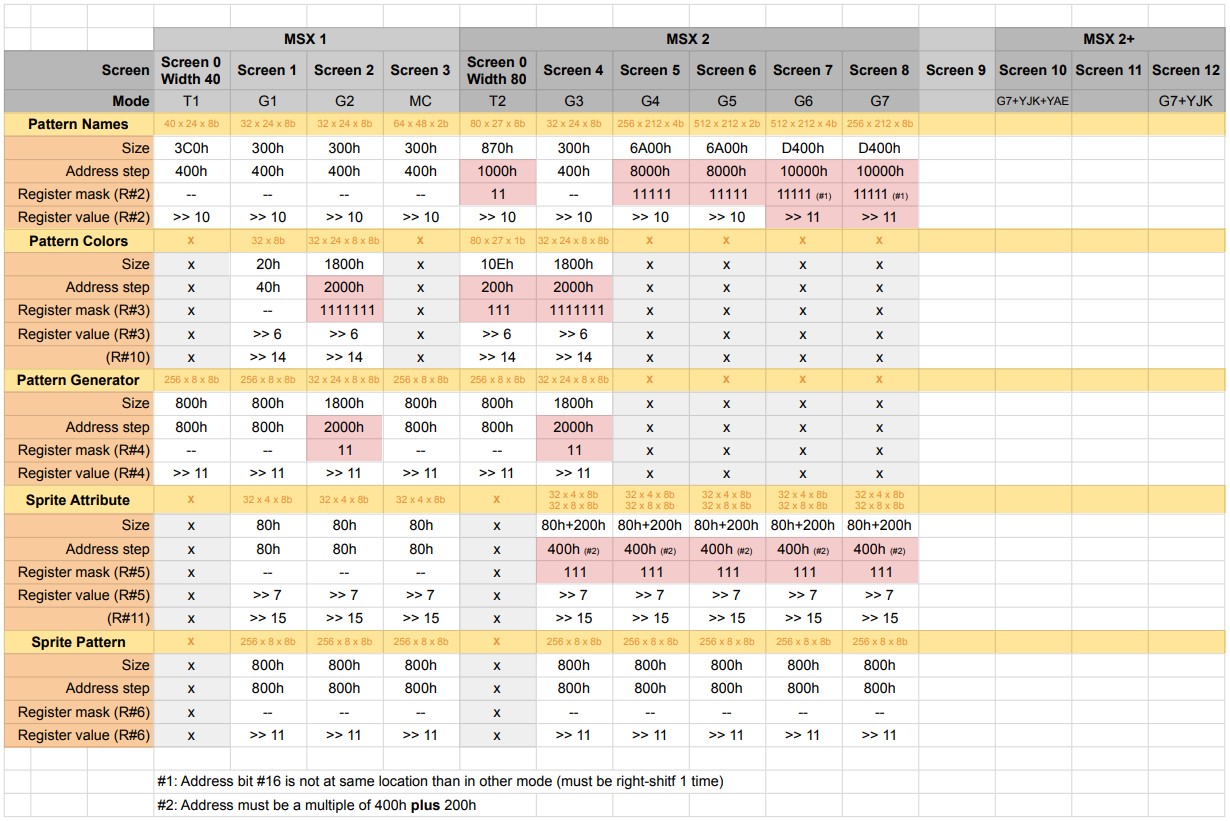The image size is (1230, 821).
Task: Click the Register value (R#4) row label
Action: (79, 473)
